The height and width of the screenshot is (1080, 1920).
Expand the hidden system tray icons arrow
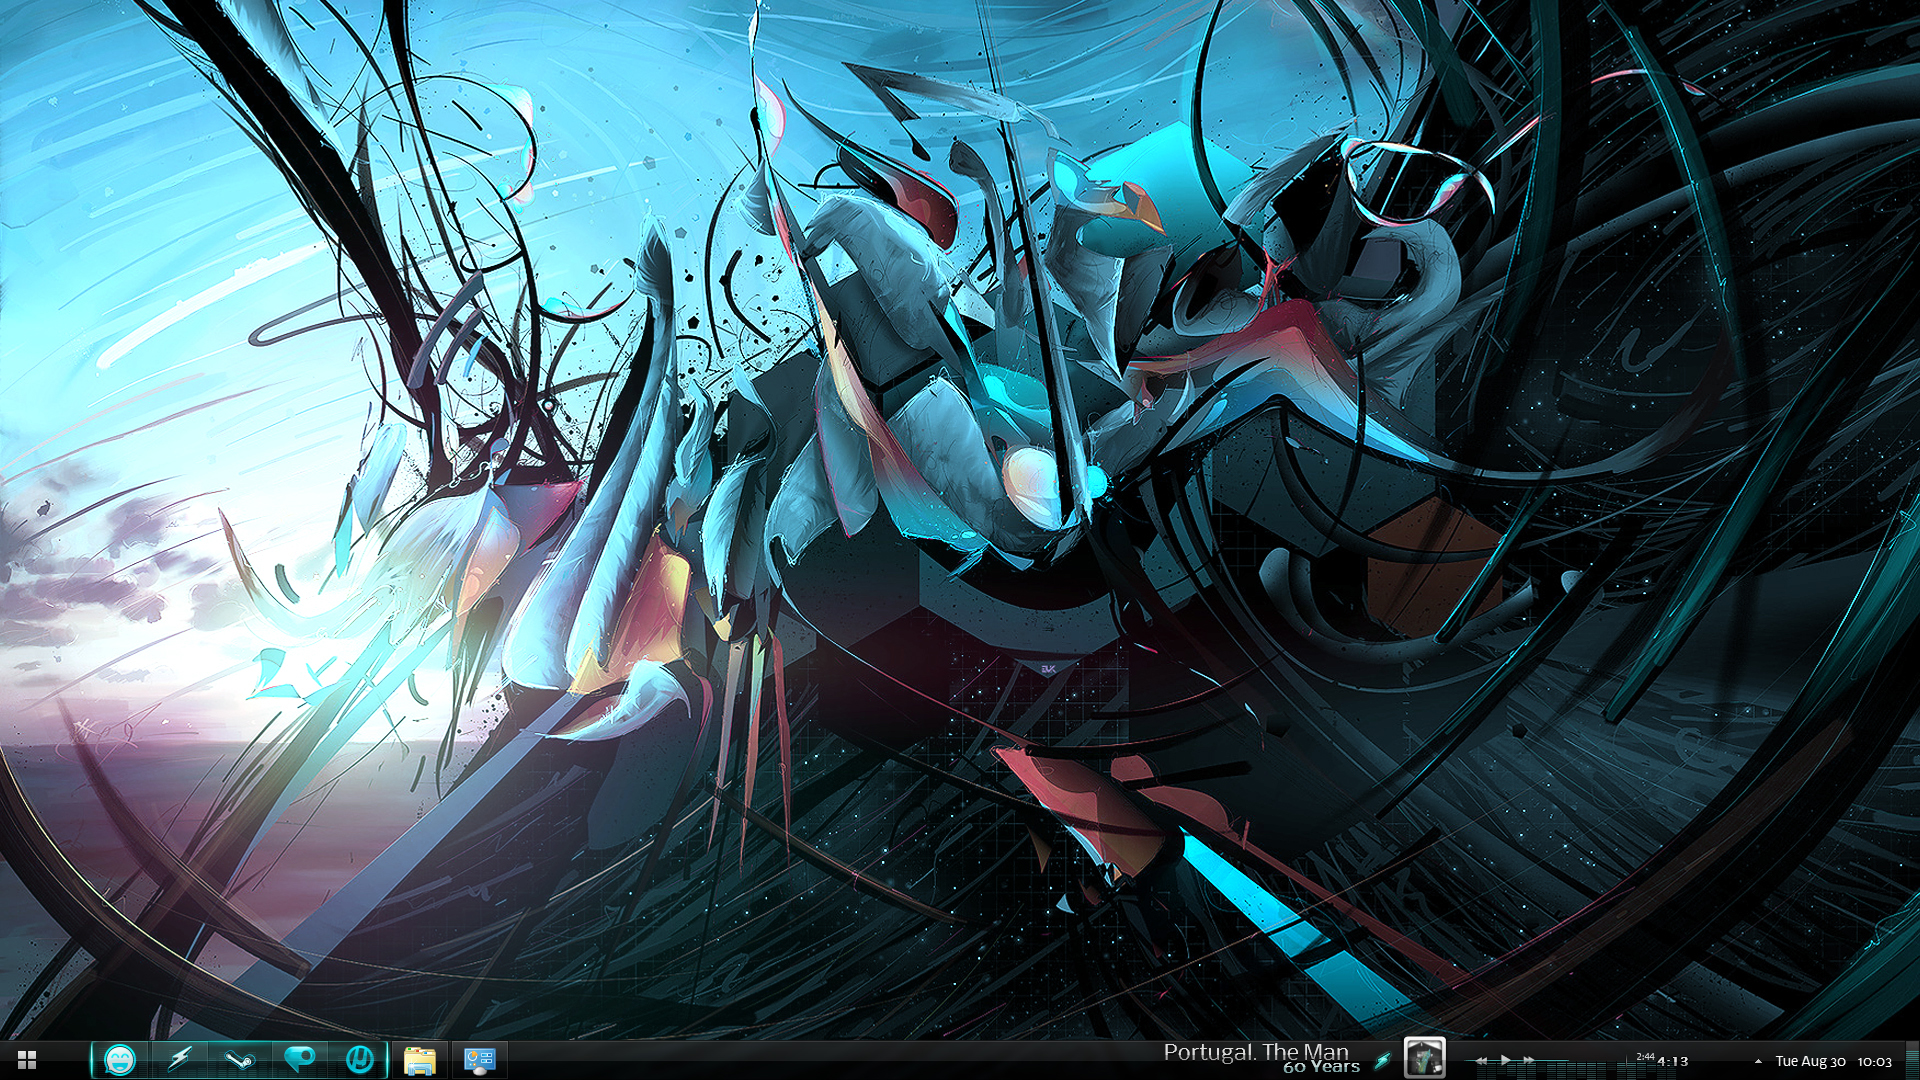coord(1758,1061)
